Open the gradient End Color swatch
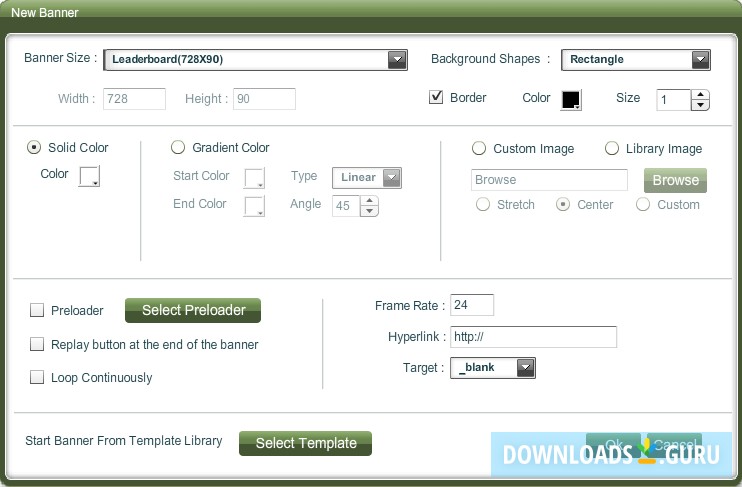 [x=254, y=206]
